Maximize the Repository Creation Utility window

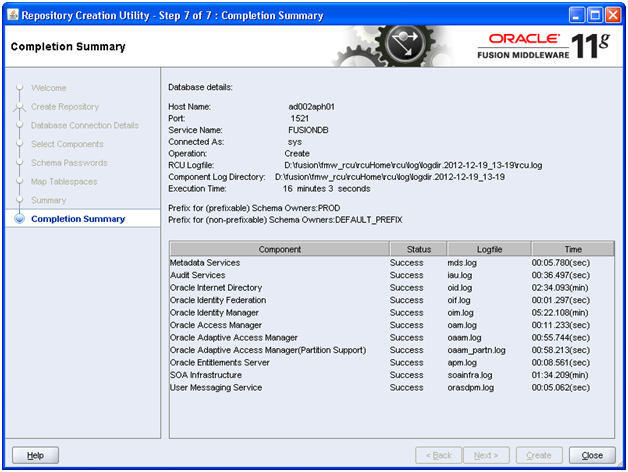[x=595, y=15]
